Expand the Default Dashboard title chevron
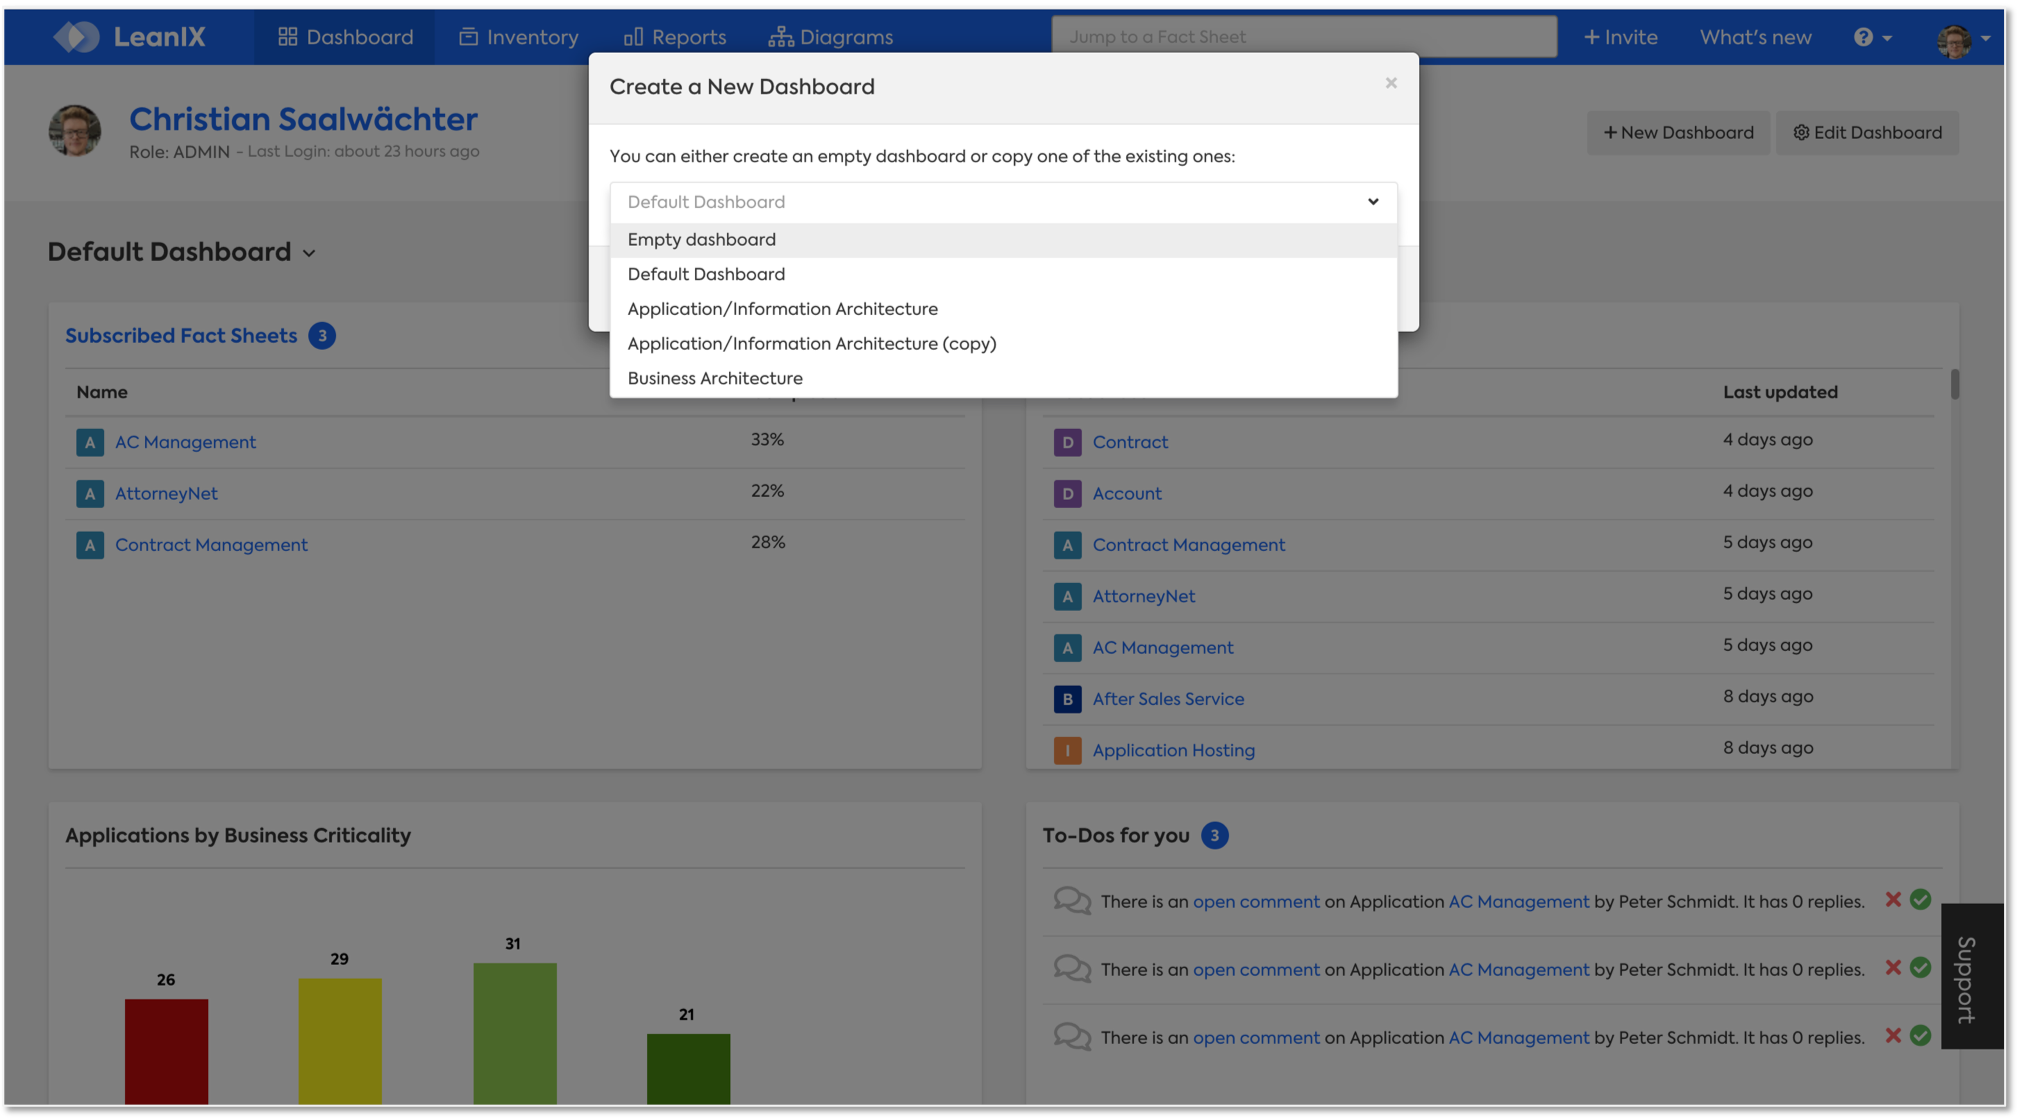Viewport: 2018px width, 1118px height. pos(309,254)
